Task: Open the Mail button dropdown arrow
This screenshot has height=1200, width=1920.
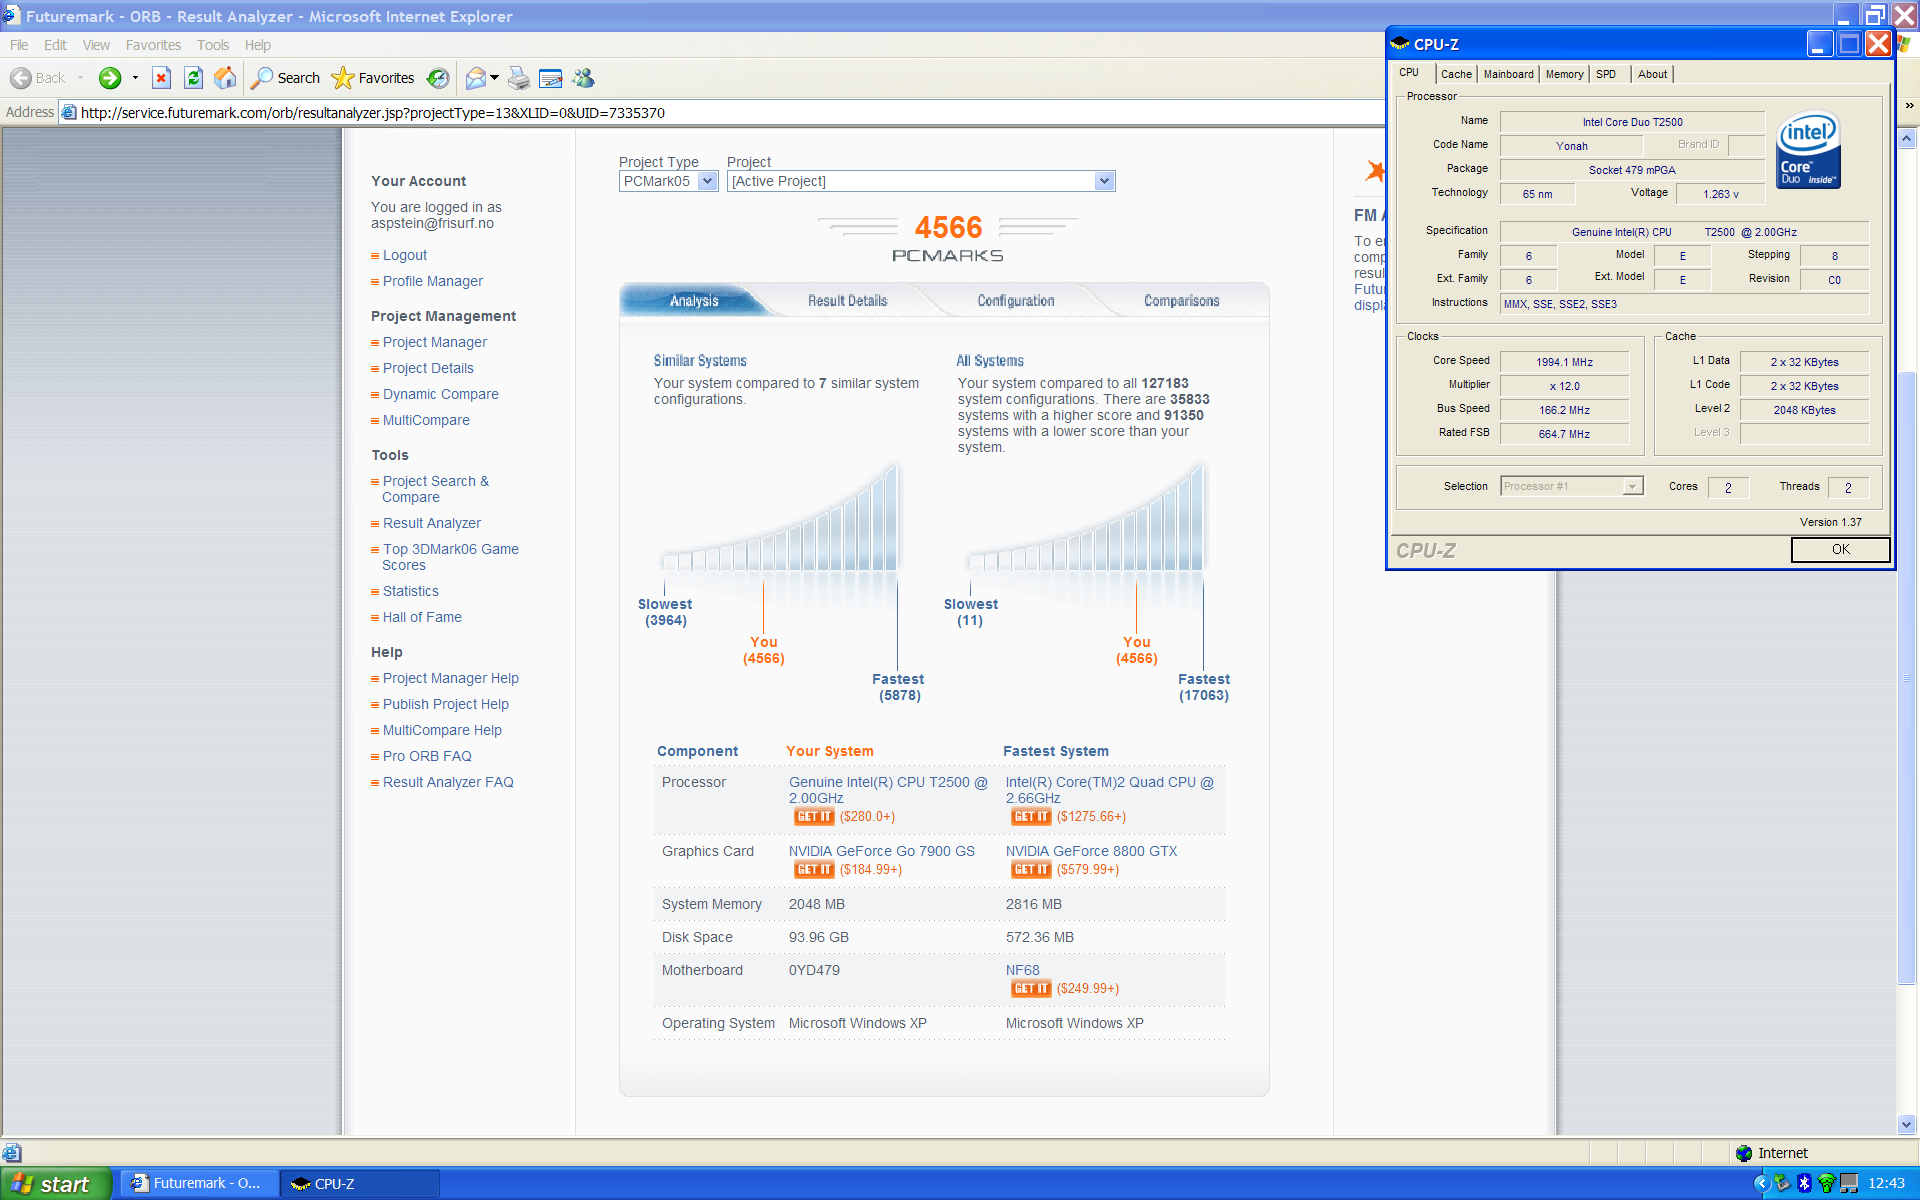Action: coord(494,78)
